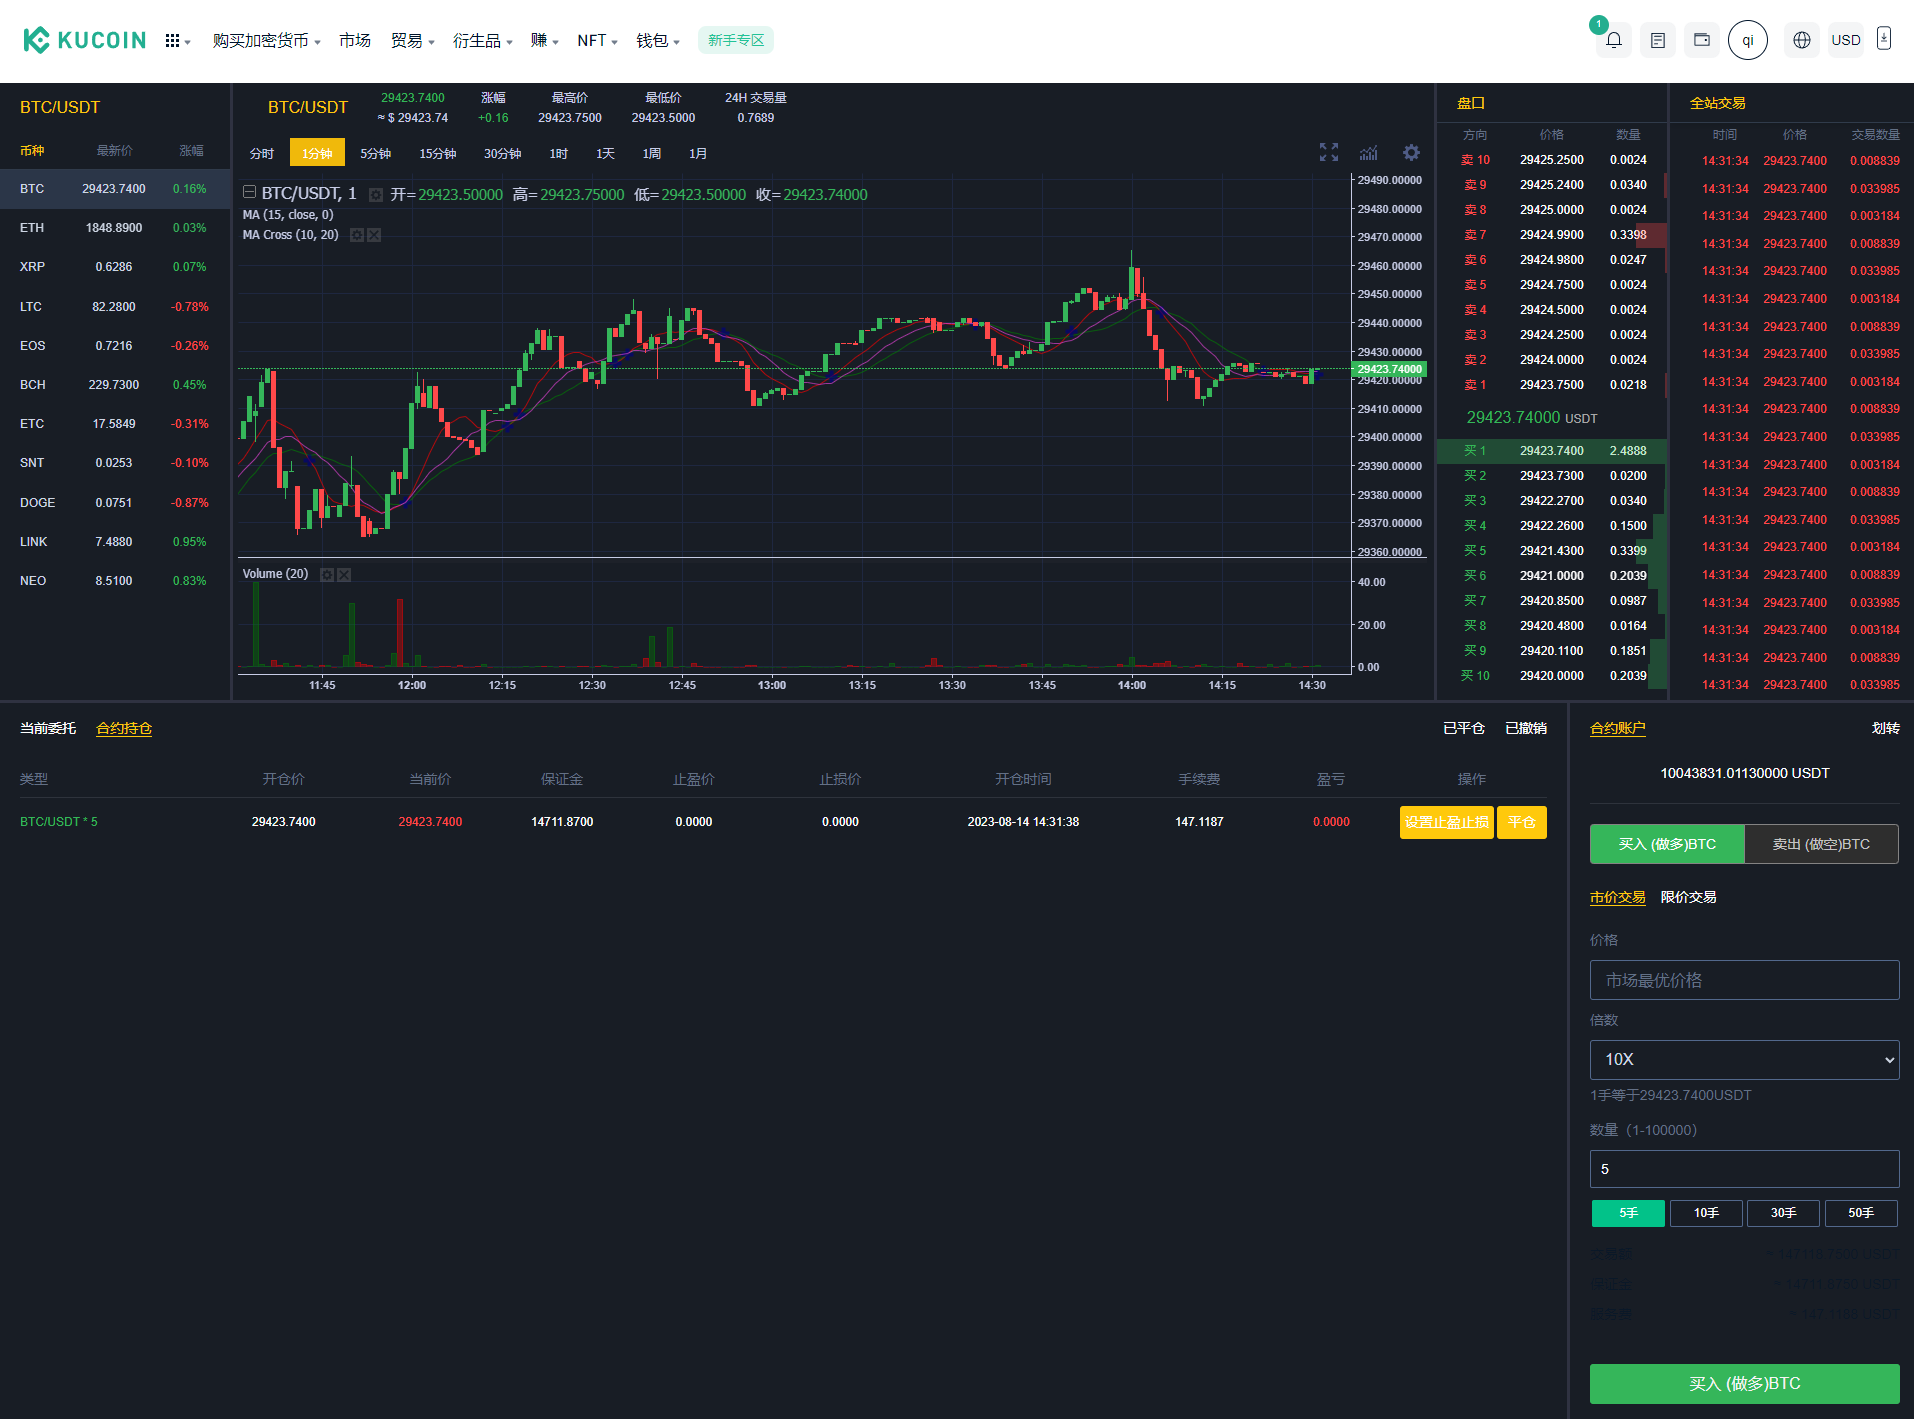The height and width of the screenshot is (1419, 1914).
Task: Open the orders document icon
Action: [x=1657, y=41]
